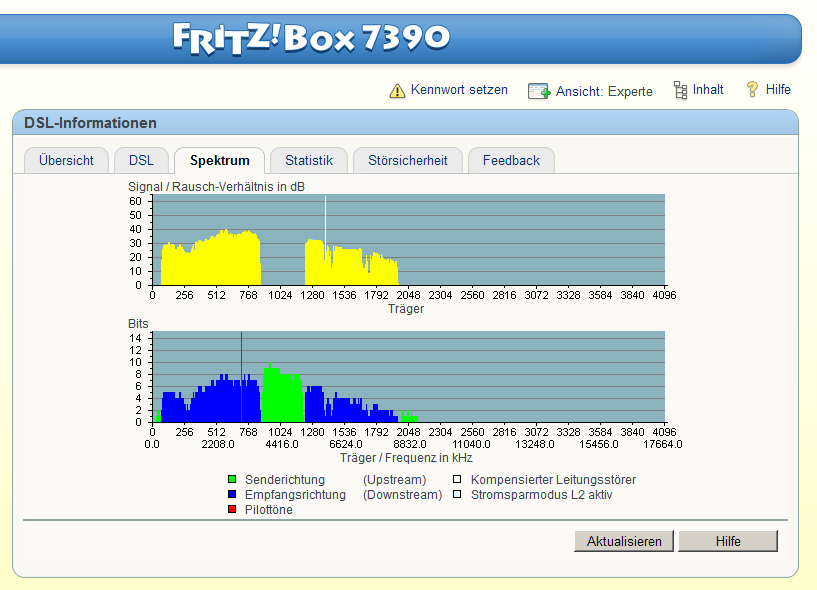Click the Pilottöne legend text
Screen dimensions: 817x590
tap(268, 510)
